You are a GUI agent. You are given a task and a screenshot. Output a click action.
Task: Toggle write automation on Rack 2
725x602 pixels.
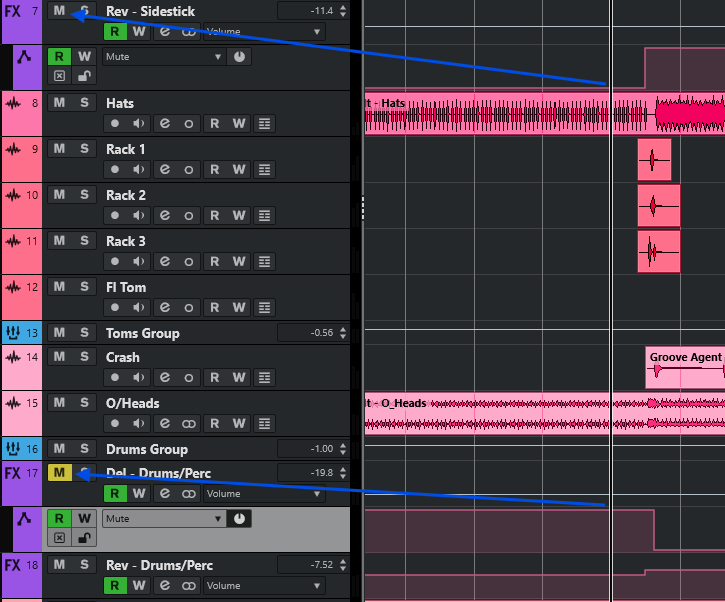(239, 215)
